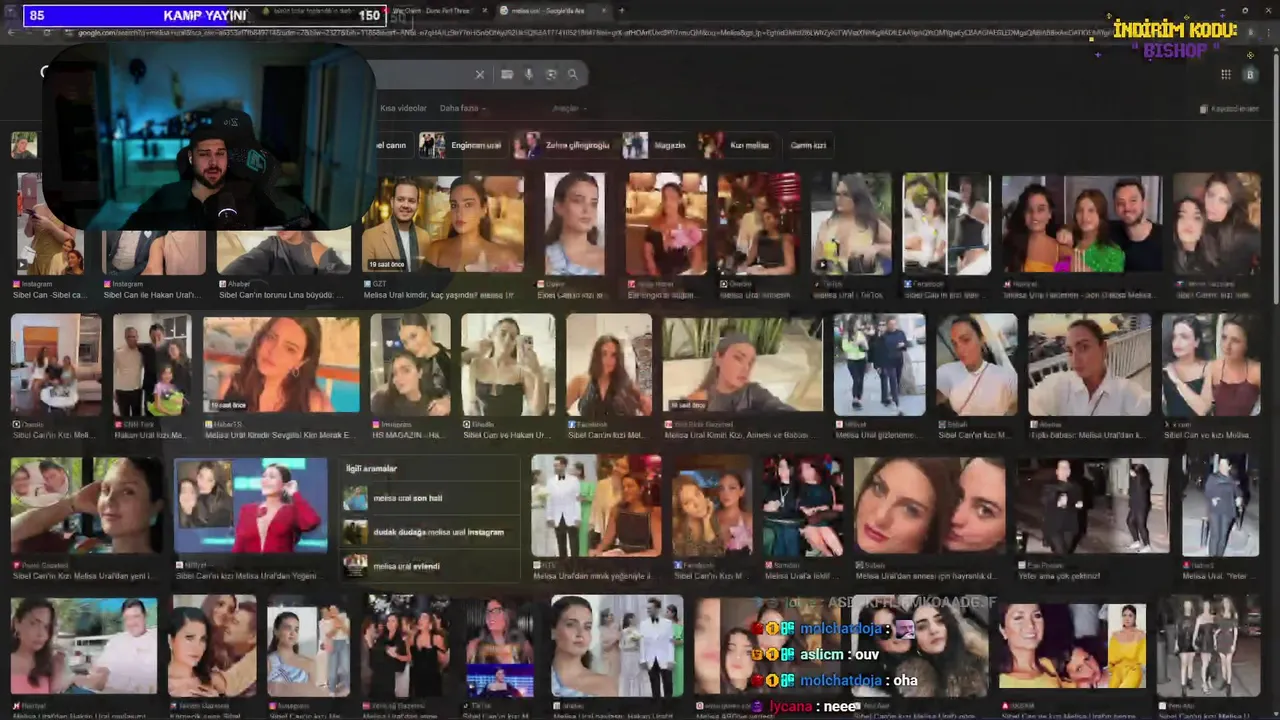
Task: Open related search 'melisa ural son hali'
Action: [x=430, y=498]
